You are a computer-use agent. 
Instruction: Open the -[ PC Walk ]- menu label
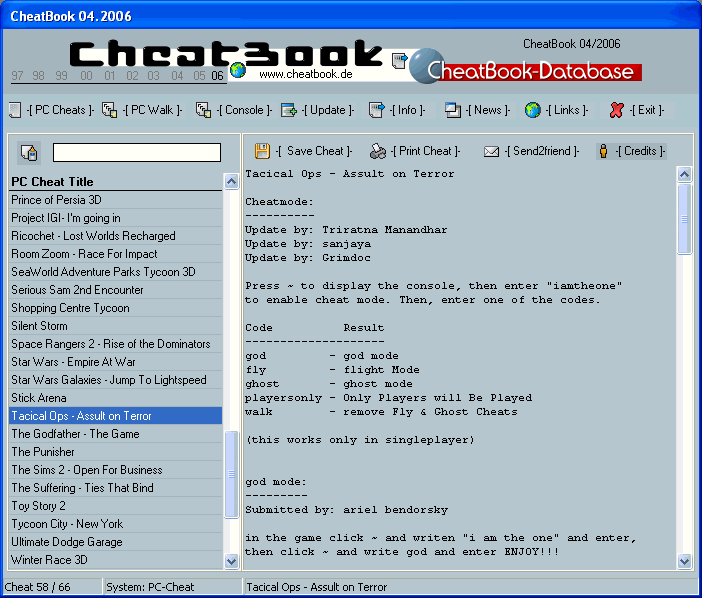click(153, 110)
